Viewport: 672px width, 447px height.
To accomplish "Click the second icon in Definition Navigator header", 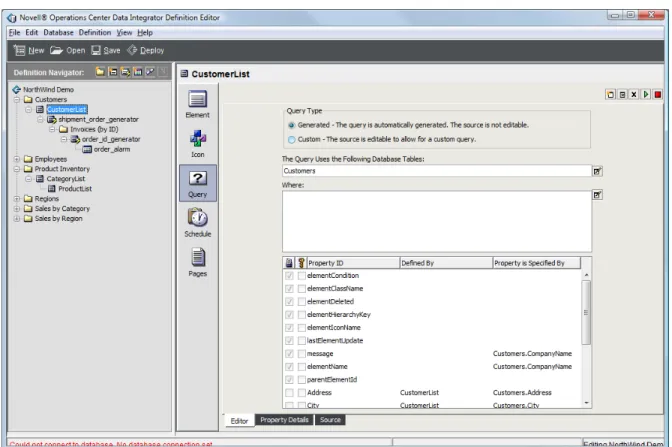I will point(113,72).
